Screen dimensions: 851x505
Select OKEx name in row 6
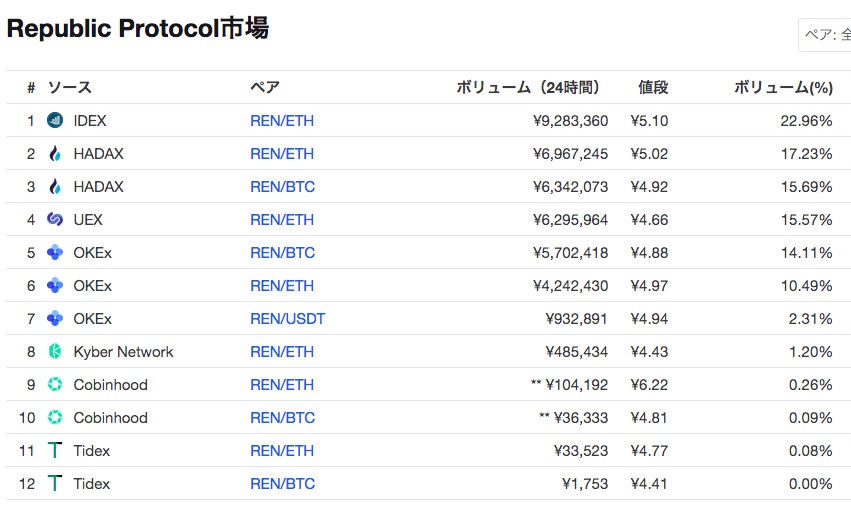click(92, 286)
